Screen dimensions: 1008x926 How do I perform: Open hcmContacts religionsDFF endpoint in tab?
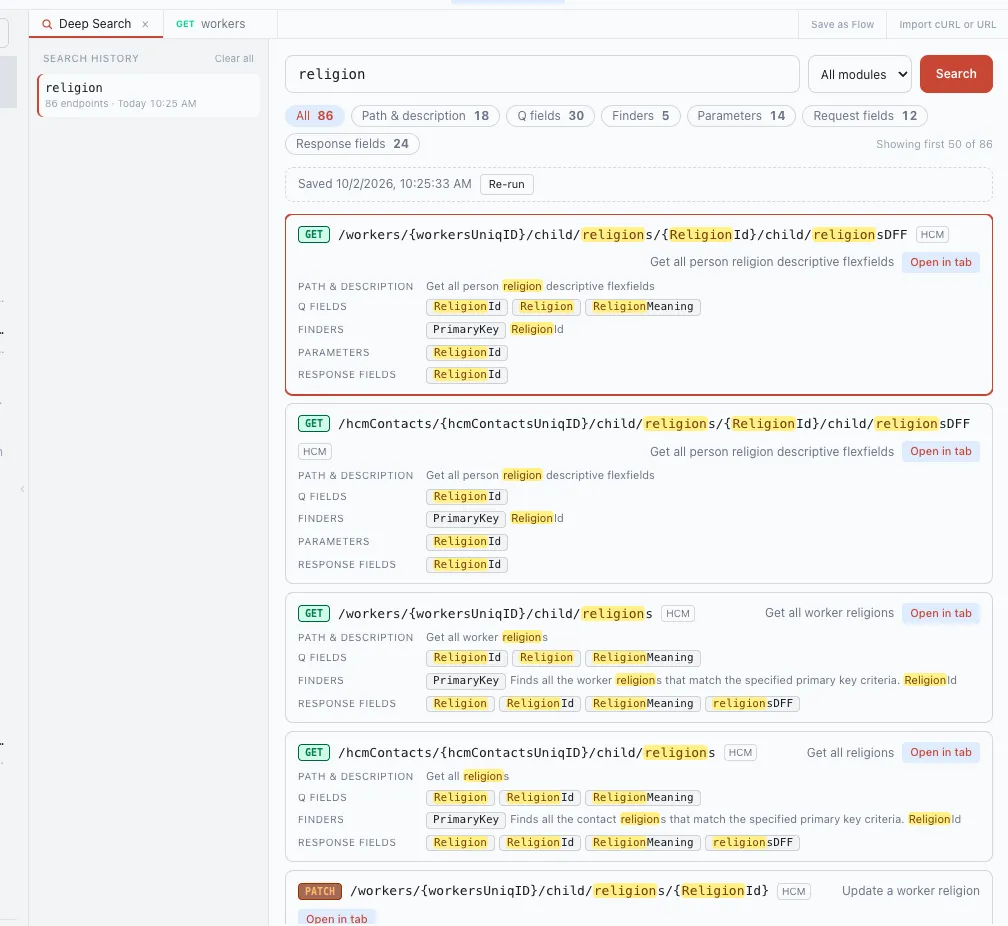tap(940, 451)
